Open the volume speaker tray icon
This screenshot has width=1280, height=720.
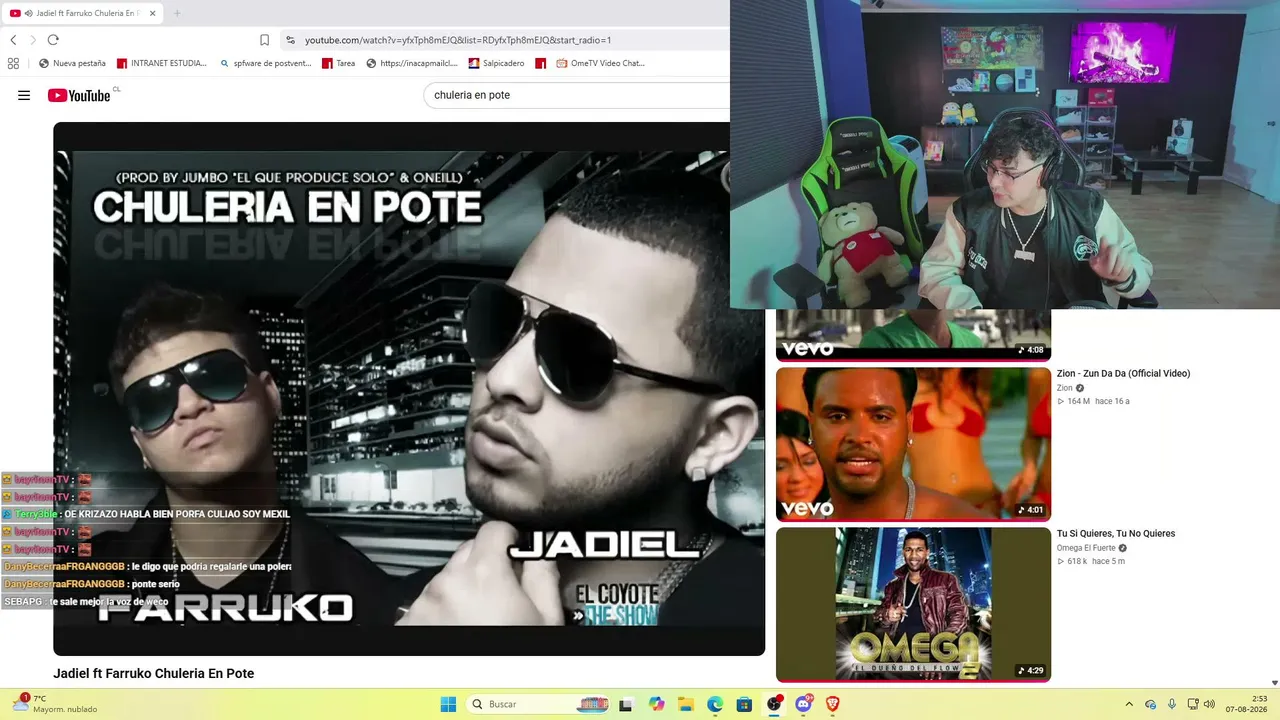coord(1209,704)
